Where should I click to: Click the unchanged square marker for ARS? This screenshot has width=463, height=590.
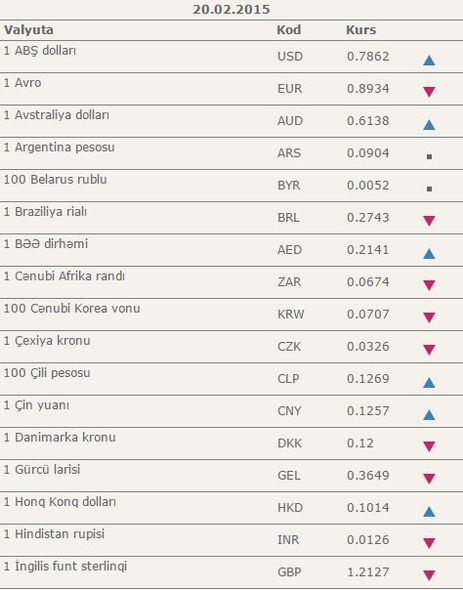click(x=429, y=157)
